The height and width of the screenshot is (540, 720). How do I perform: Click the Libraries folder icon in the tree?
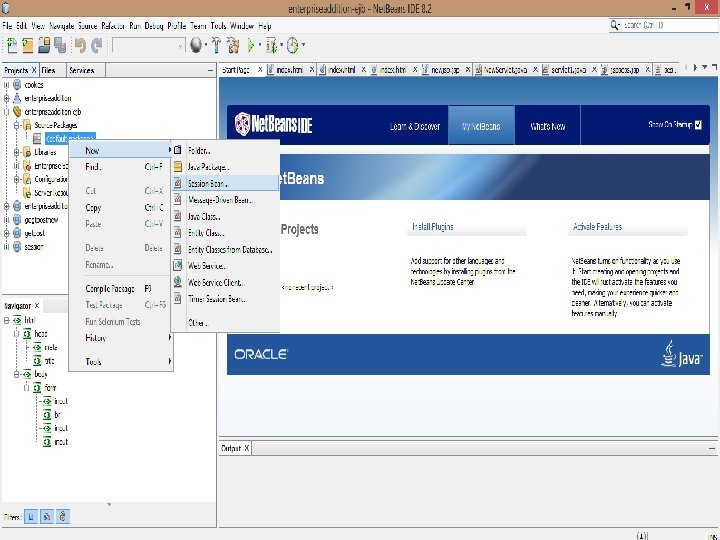click(27, 152)
